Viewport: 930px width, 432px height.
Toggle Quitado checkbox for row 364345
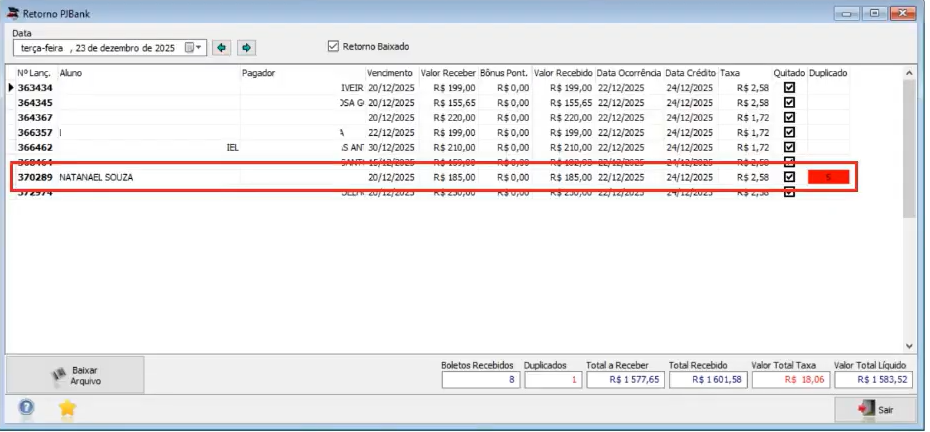789,103
